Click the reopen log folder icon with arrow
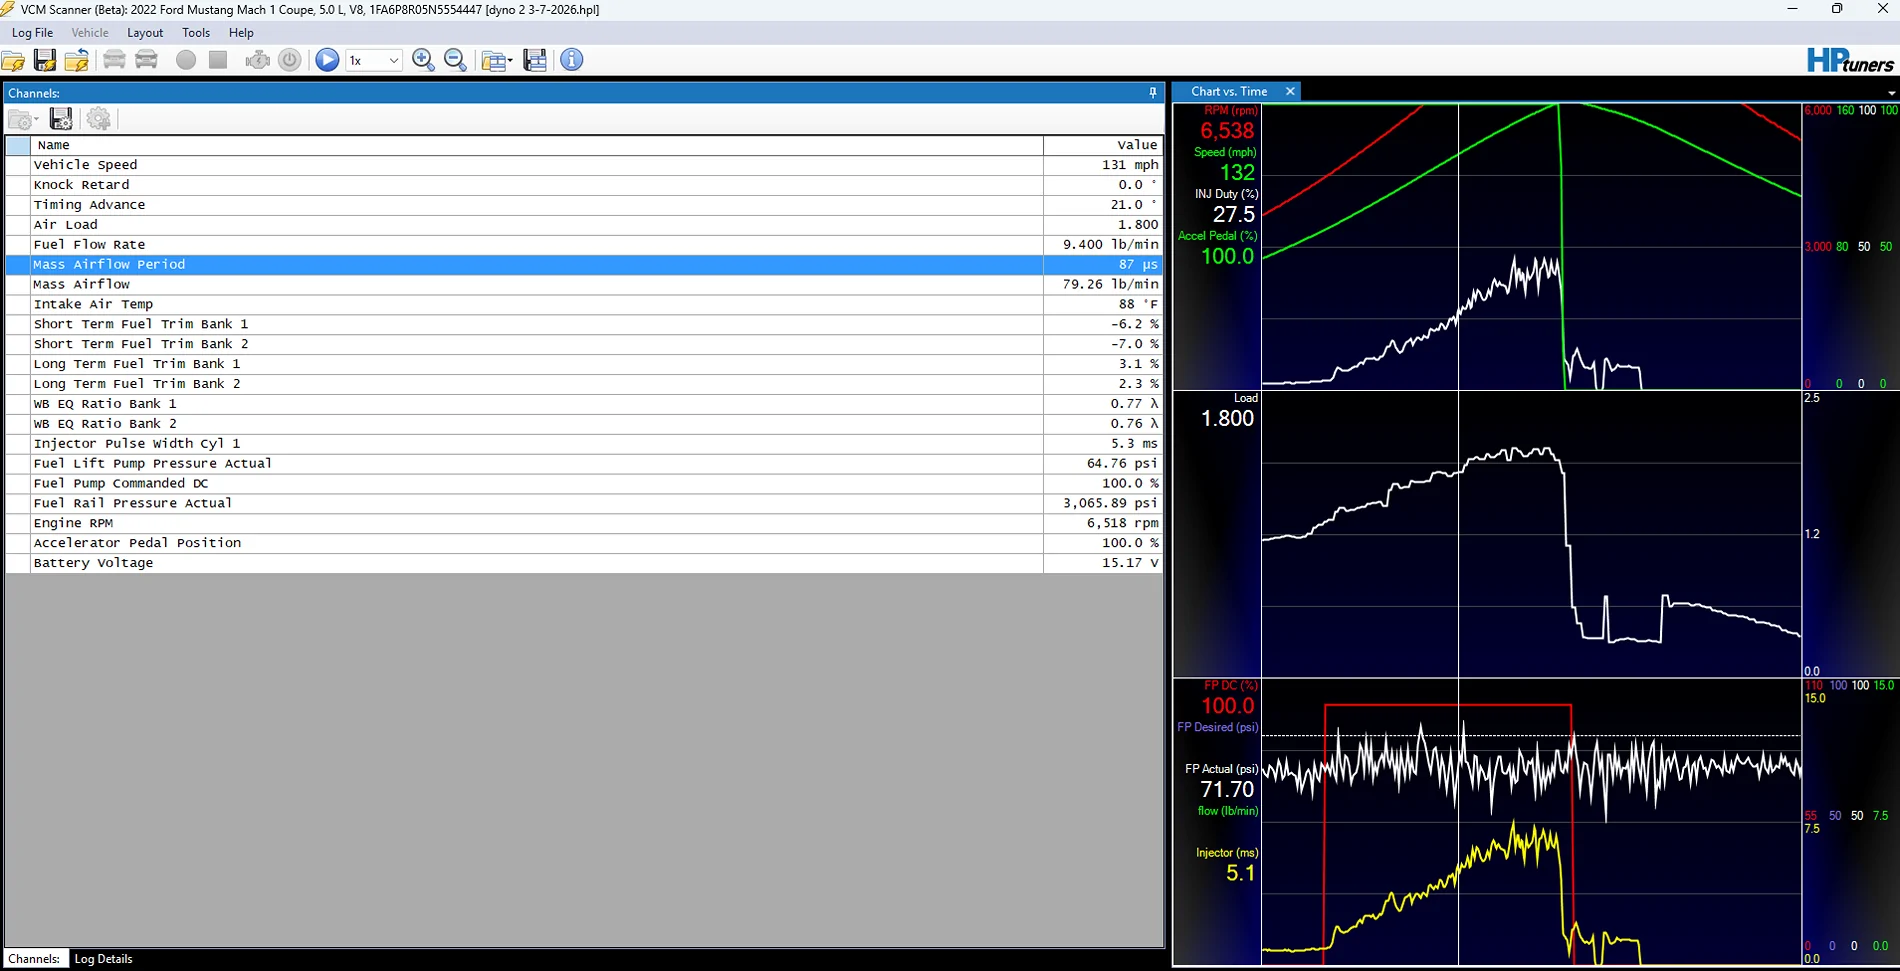Image resolution: width=1900 pixels, height=971 pixels. click(x=77, y=60)
